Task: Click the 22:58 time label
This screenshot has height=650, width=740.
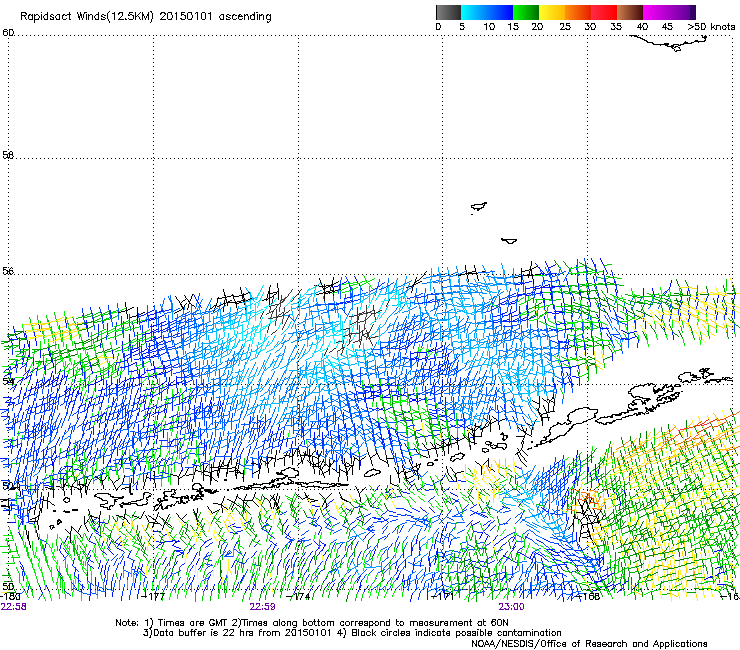Action: (14, 607)
